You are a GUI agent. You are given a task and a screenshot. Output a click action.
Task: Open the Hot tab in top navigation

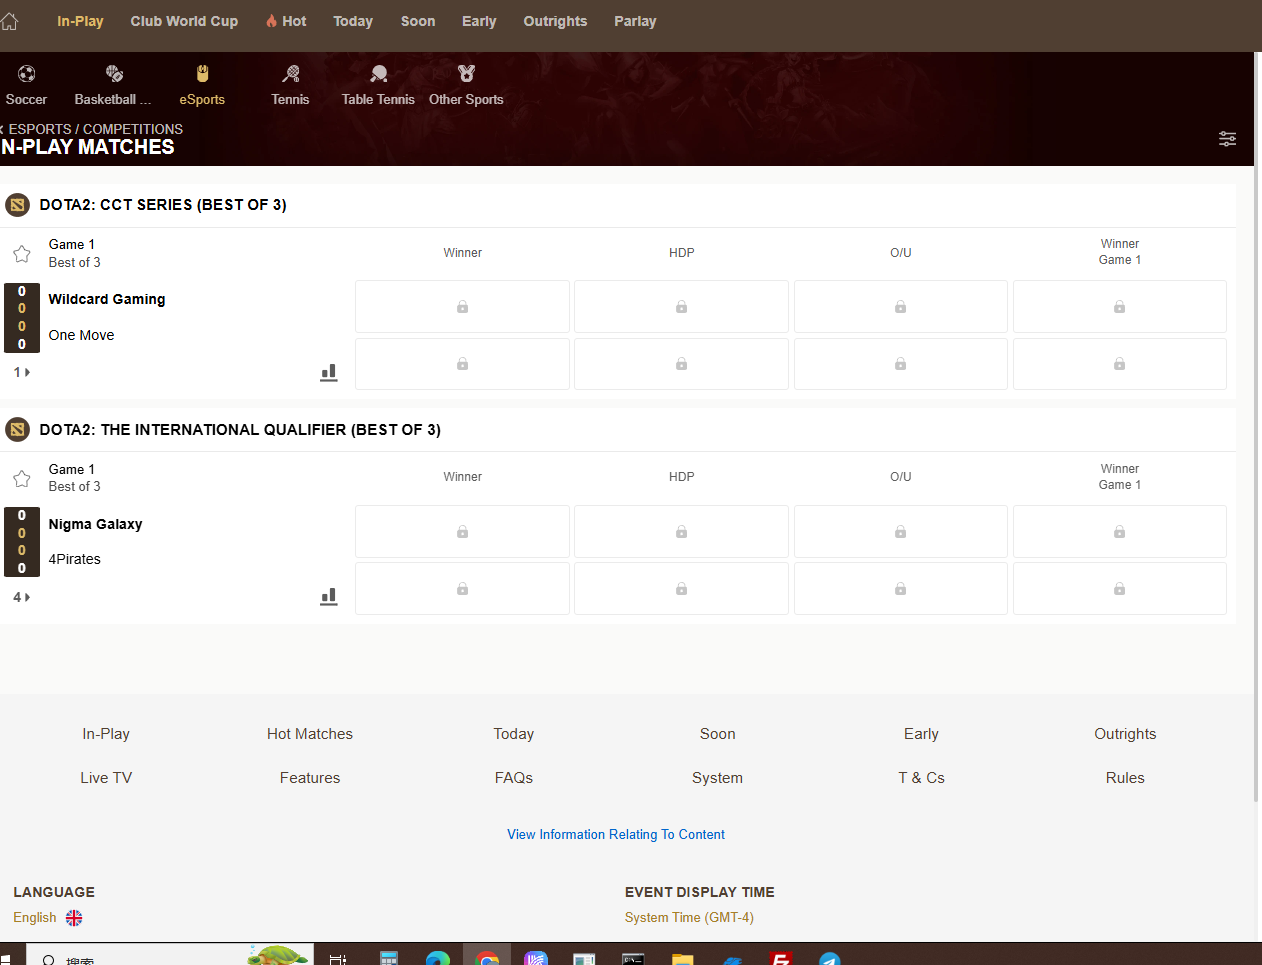(x=286, y=21)
